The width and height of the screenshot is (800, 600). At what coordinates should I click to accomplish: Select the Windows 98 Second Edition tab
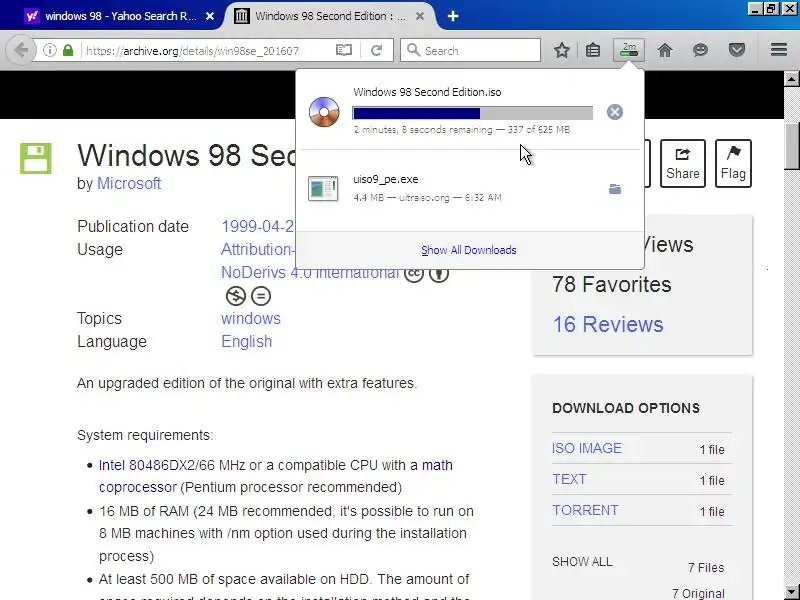tap(329, 16)
